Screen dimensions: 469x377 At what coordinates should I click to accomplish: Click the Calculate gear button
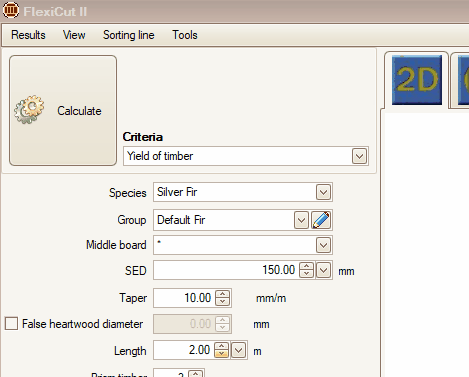tap(63, 110)
